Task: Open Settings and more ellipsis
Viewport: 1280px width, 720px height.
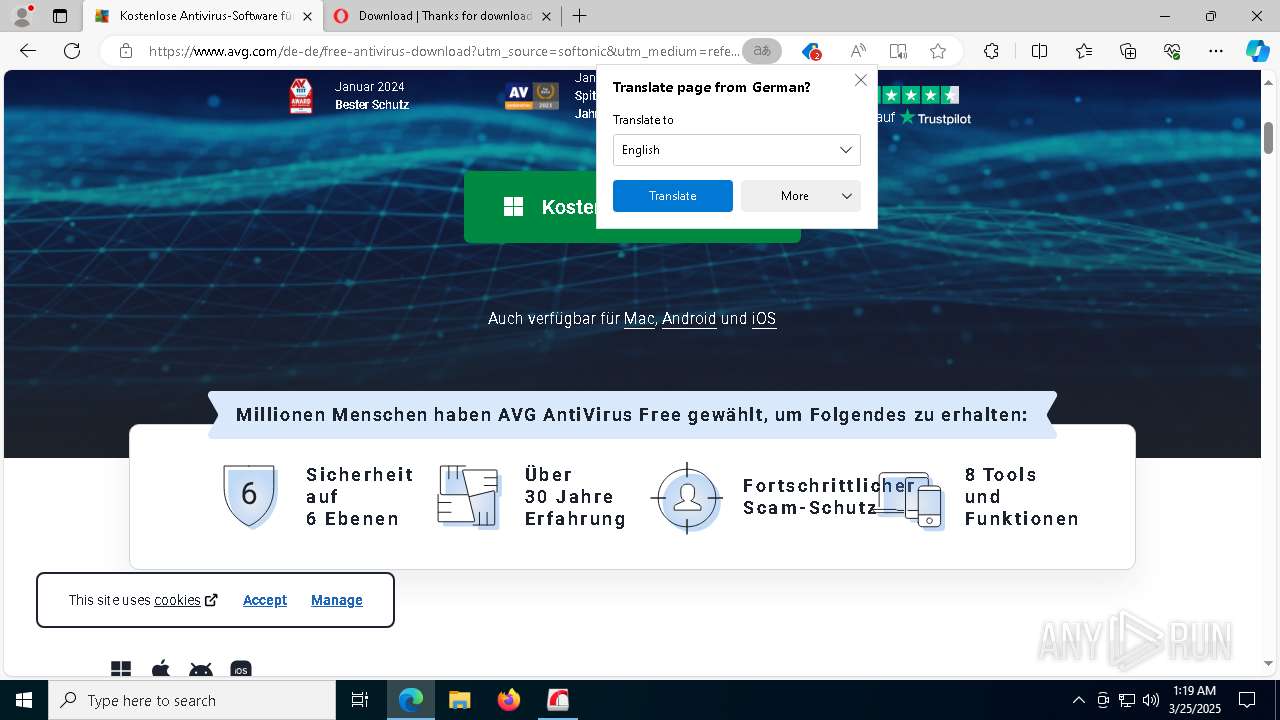Action: (x=1216, y=51)
